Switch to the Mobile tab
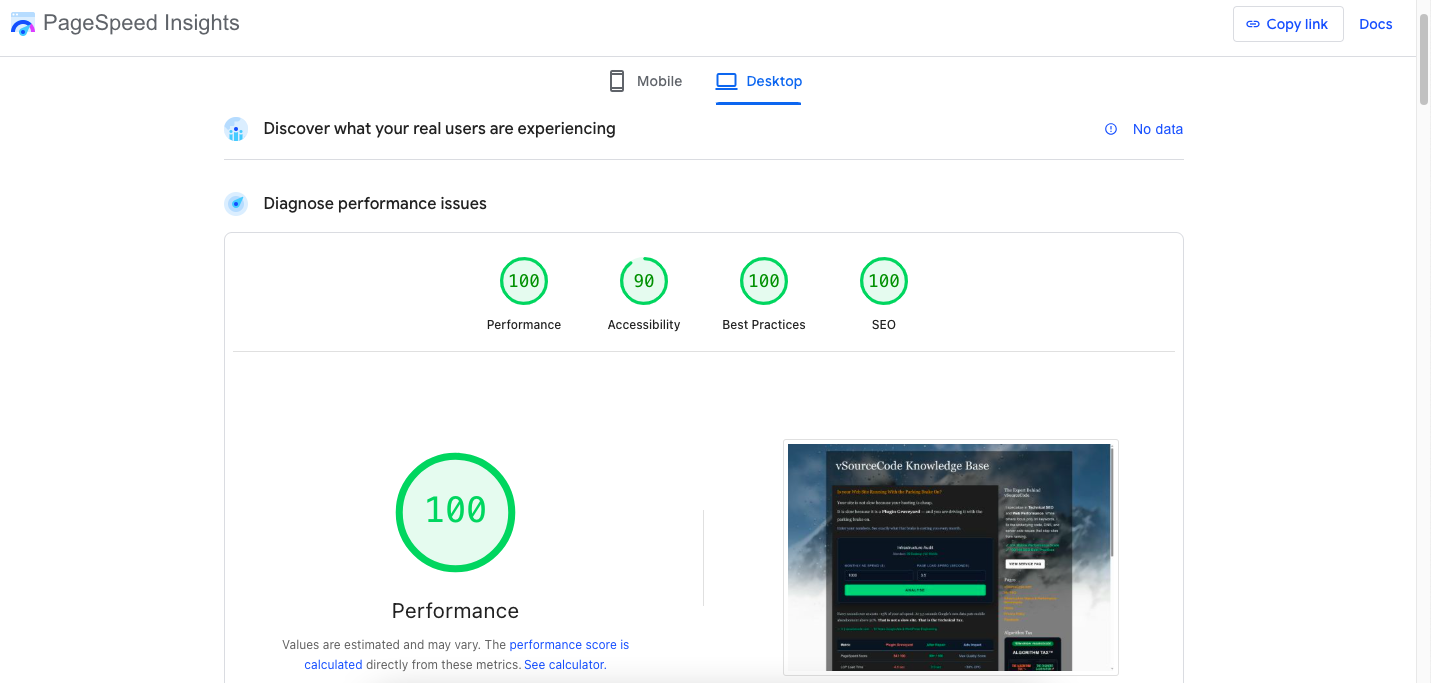Viewport: 1431px width, 683px height. 646,81
